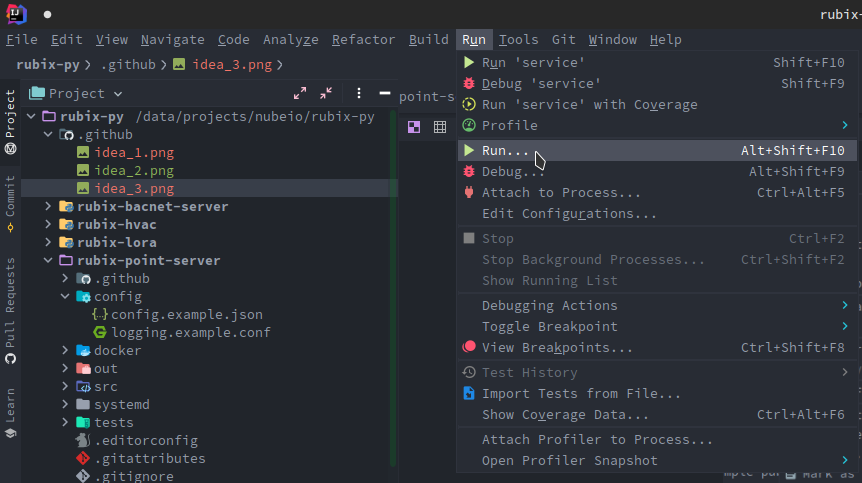
Task: Open the Help menu
Action: pos(665,40)
